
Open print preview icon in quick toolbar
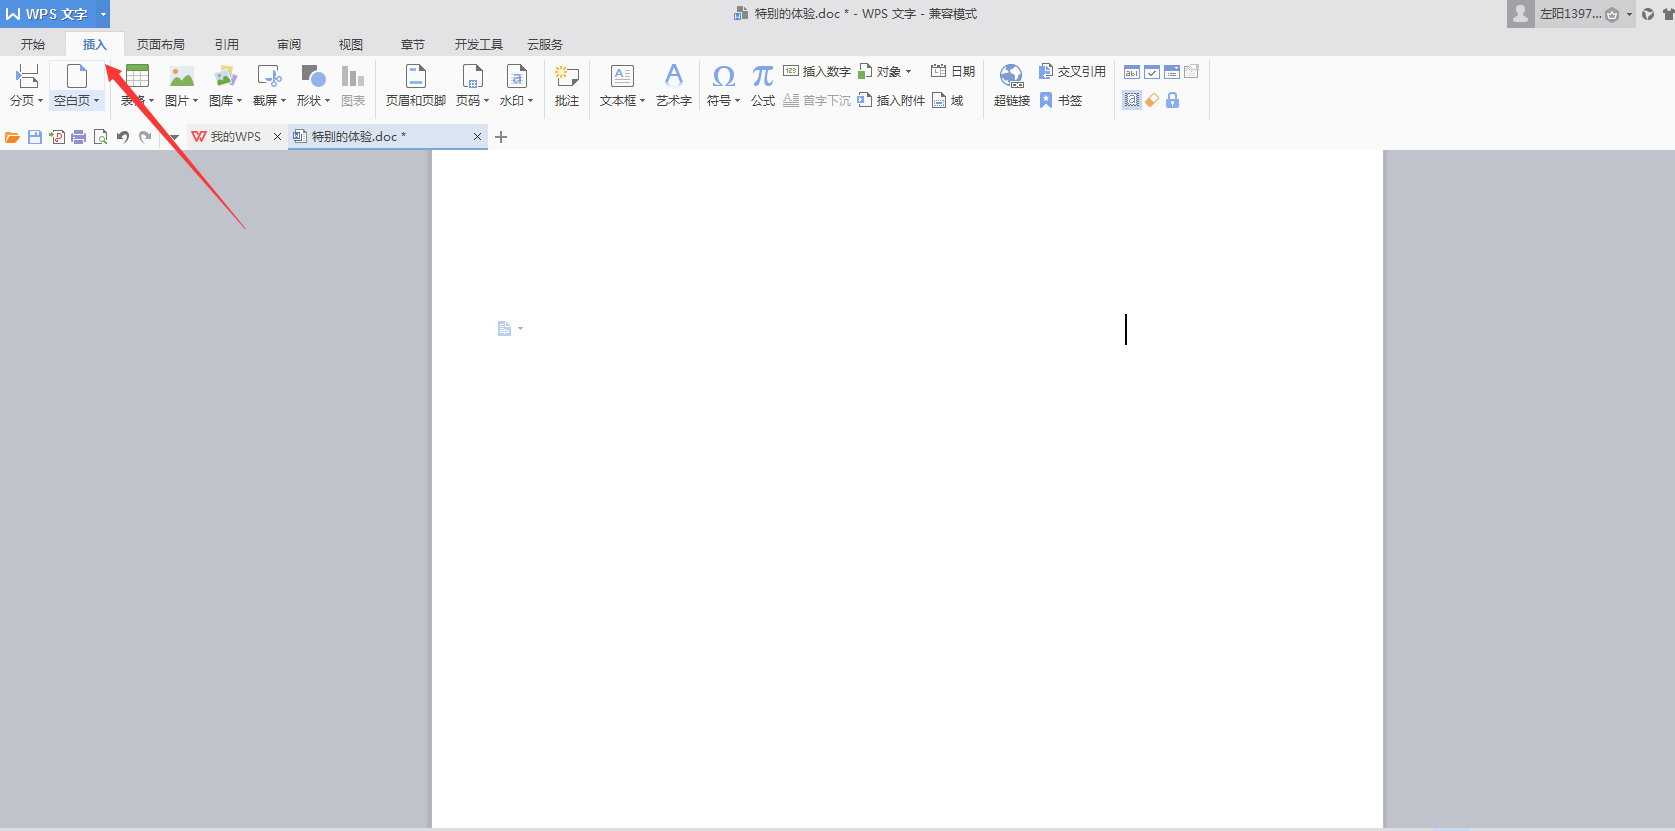pos(101,137)
